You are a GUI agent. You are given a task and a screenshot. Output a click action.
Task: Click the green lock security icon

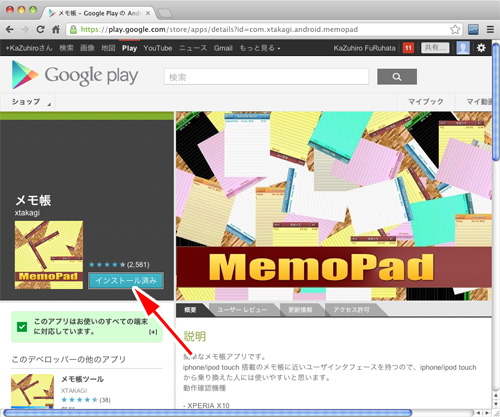pos(73,29)
